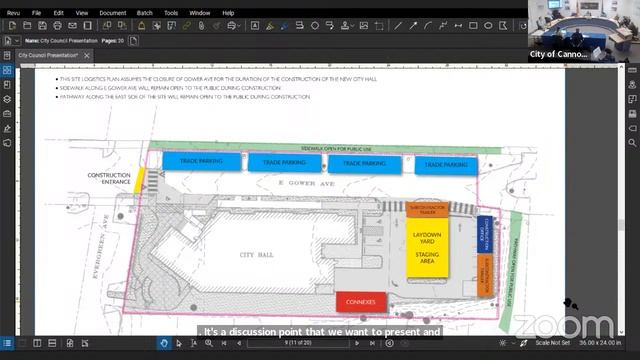Activate the Select Text tool
Image resolution: width=640 pixels, height=360 pixels.
[194, 343]
